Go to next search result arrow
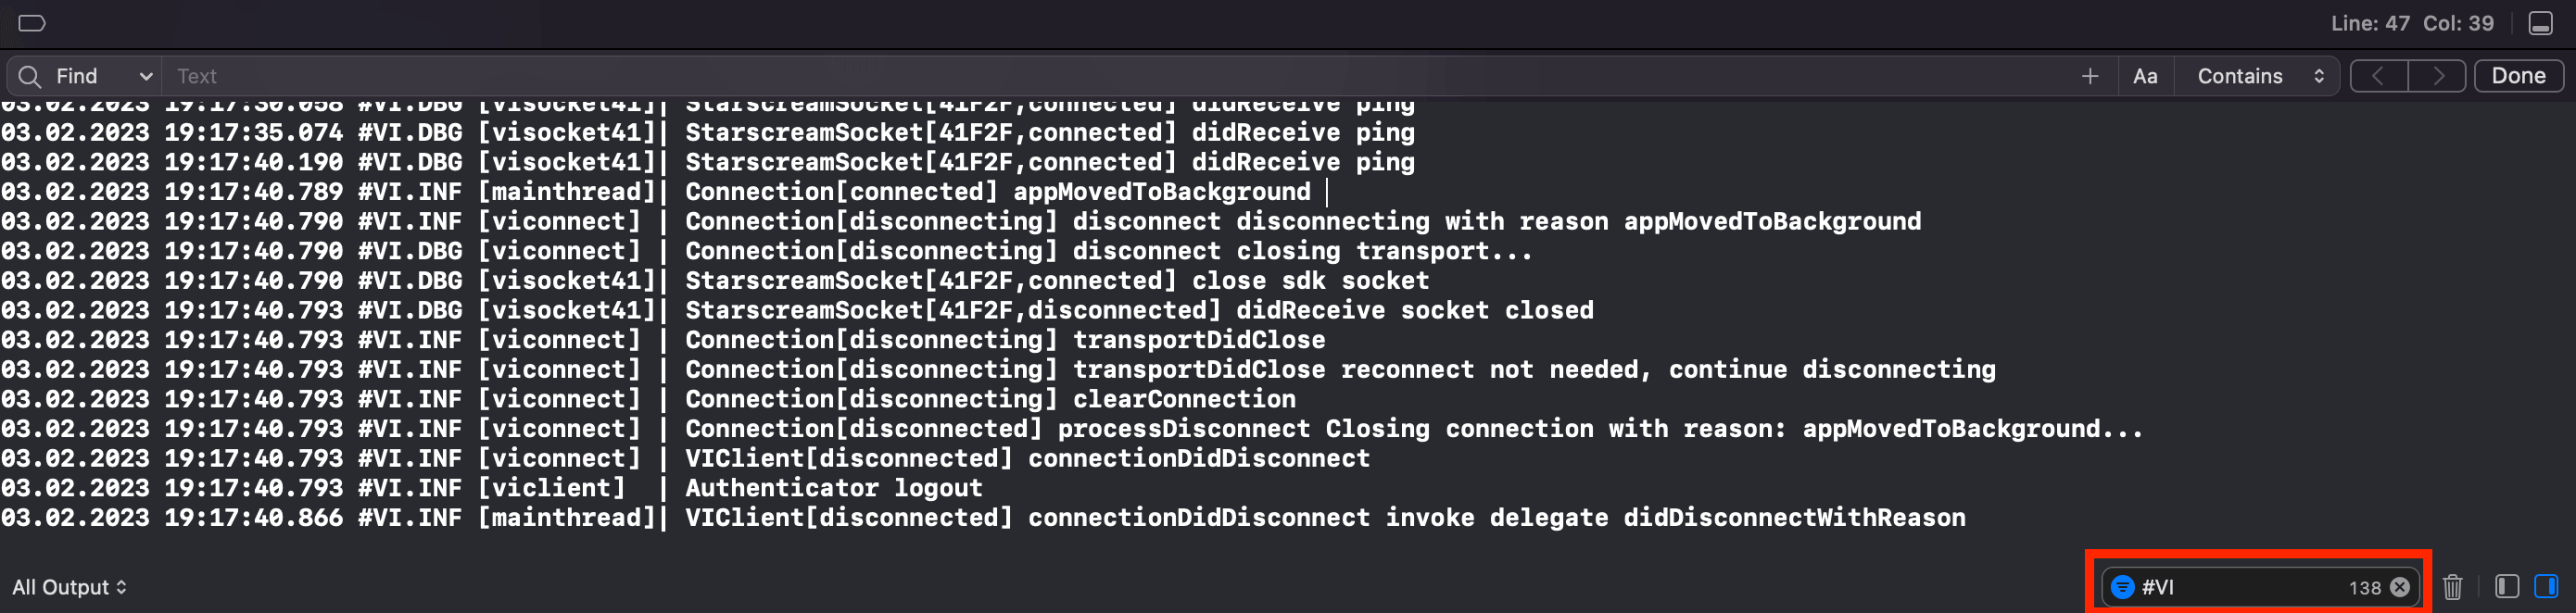 pyautogui.click(x=2438, y=76)
